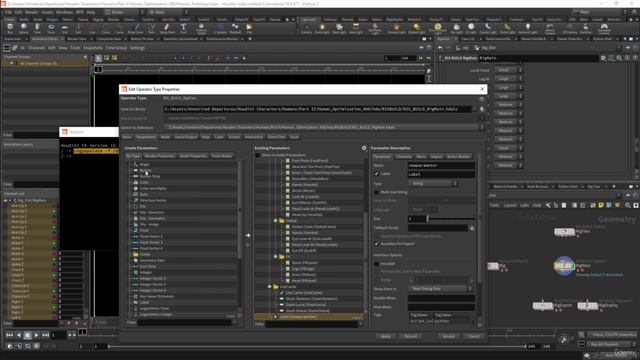
Task: Click the RigDisplay node in network view
Action: (x=587, y=305)
